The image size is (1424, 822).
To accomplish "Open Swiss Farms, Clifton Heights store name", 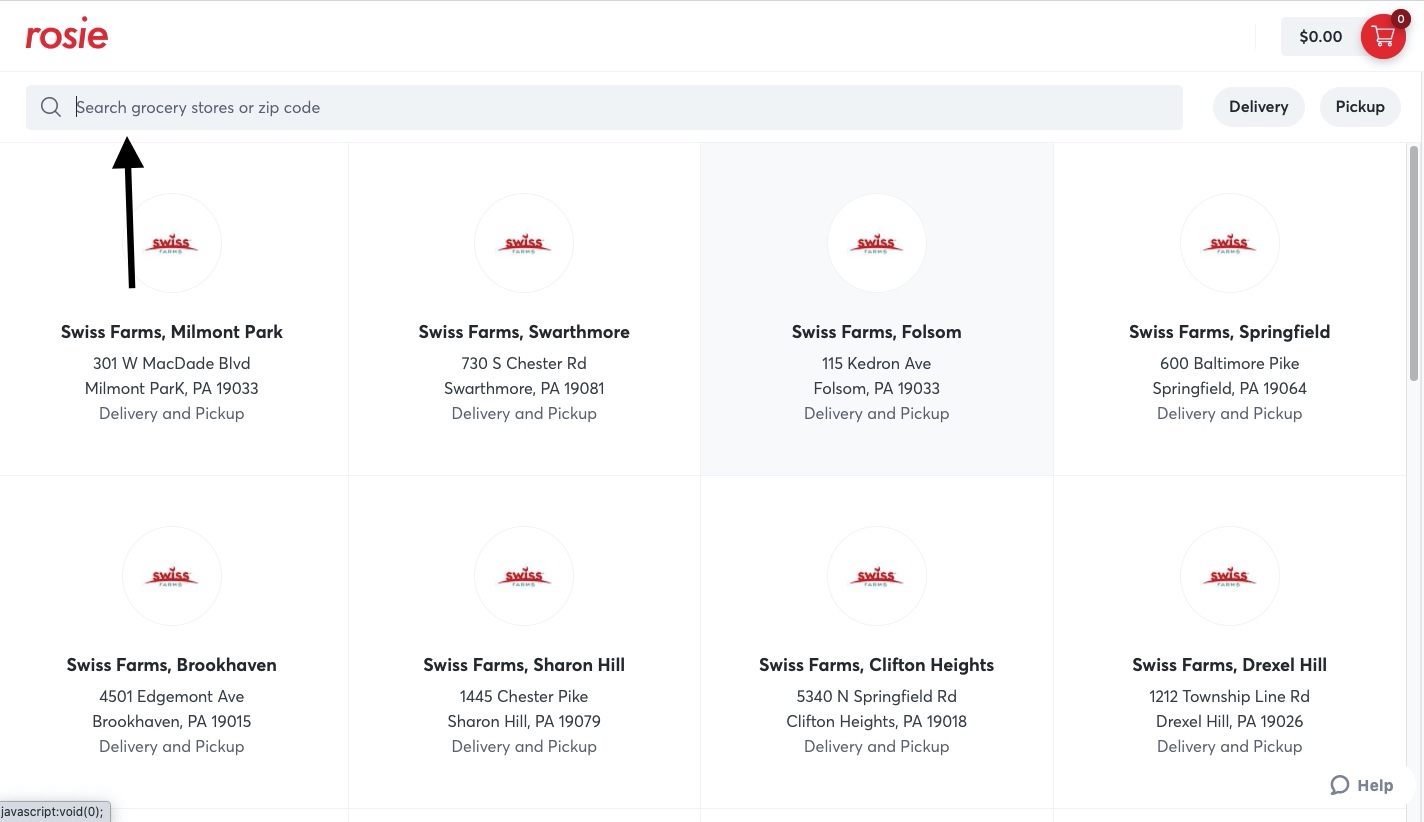I will tap(876, 665).
